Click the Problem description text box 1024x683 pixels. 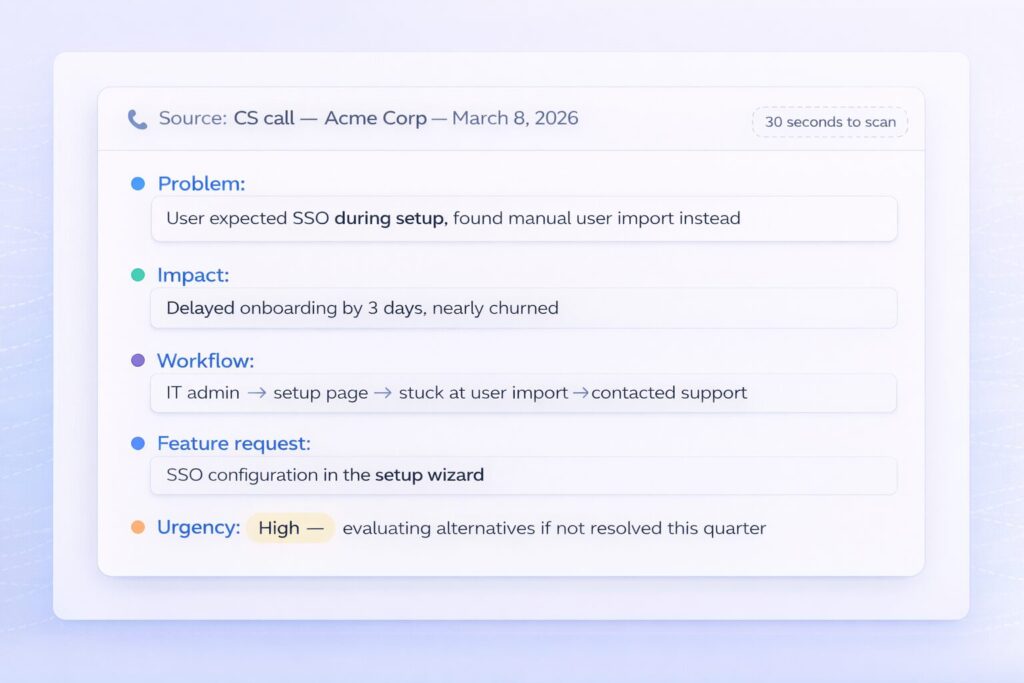(x=523, y=218)
